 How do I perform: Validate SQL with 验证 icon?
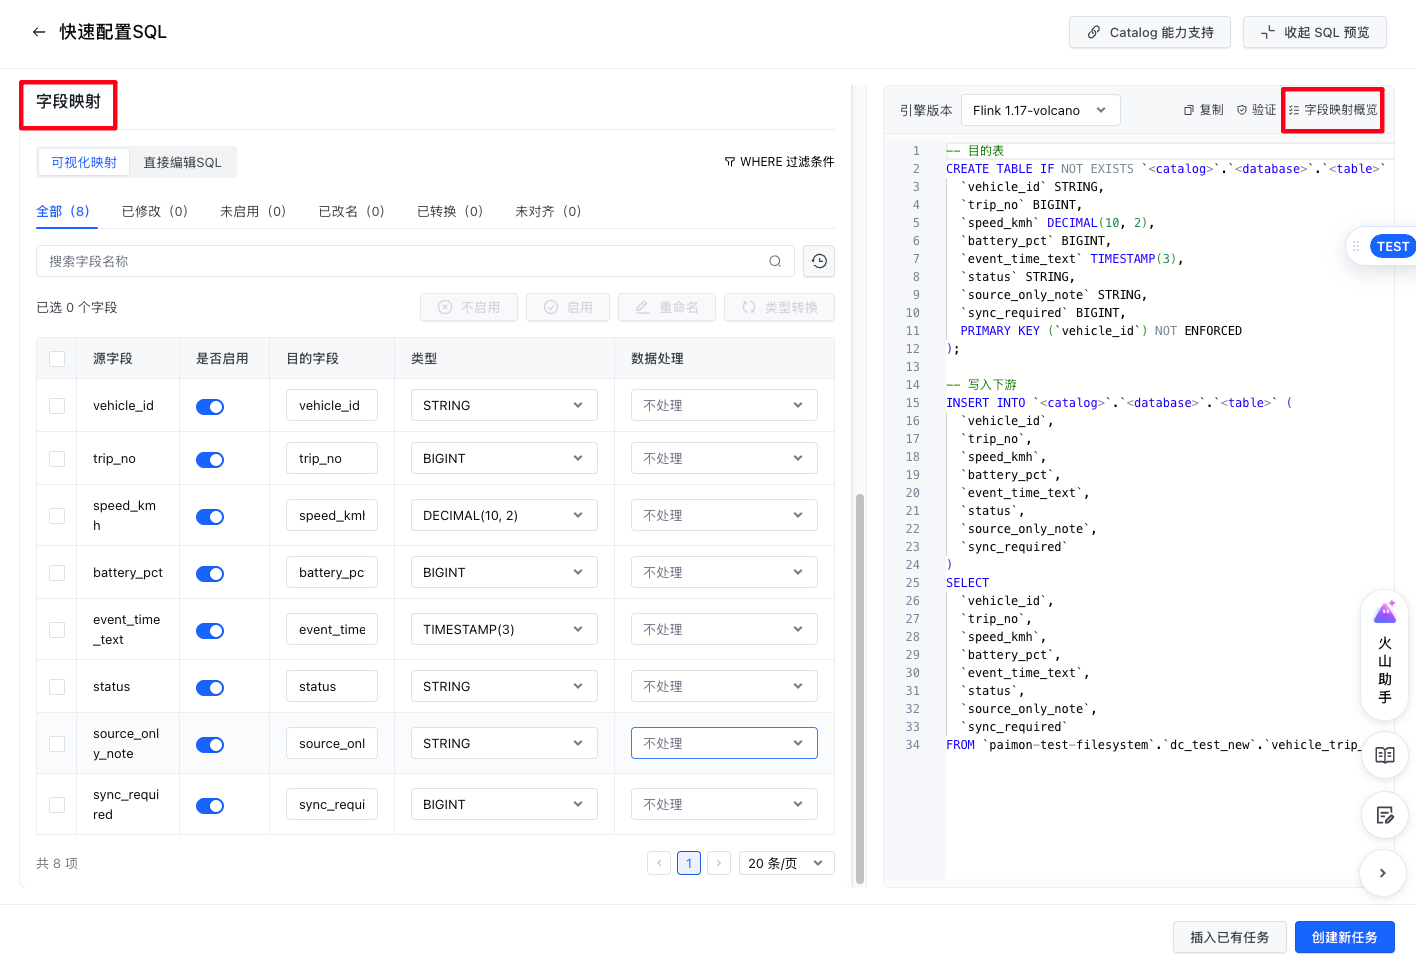tap(1256, 110)
